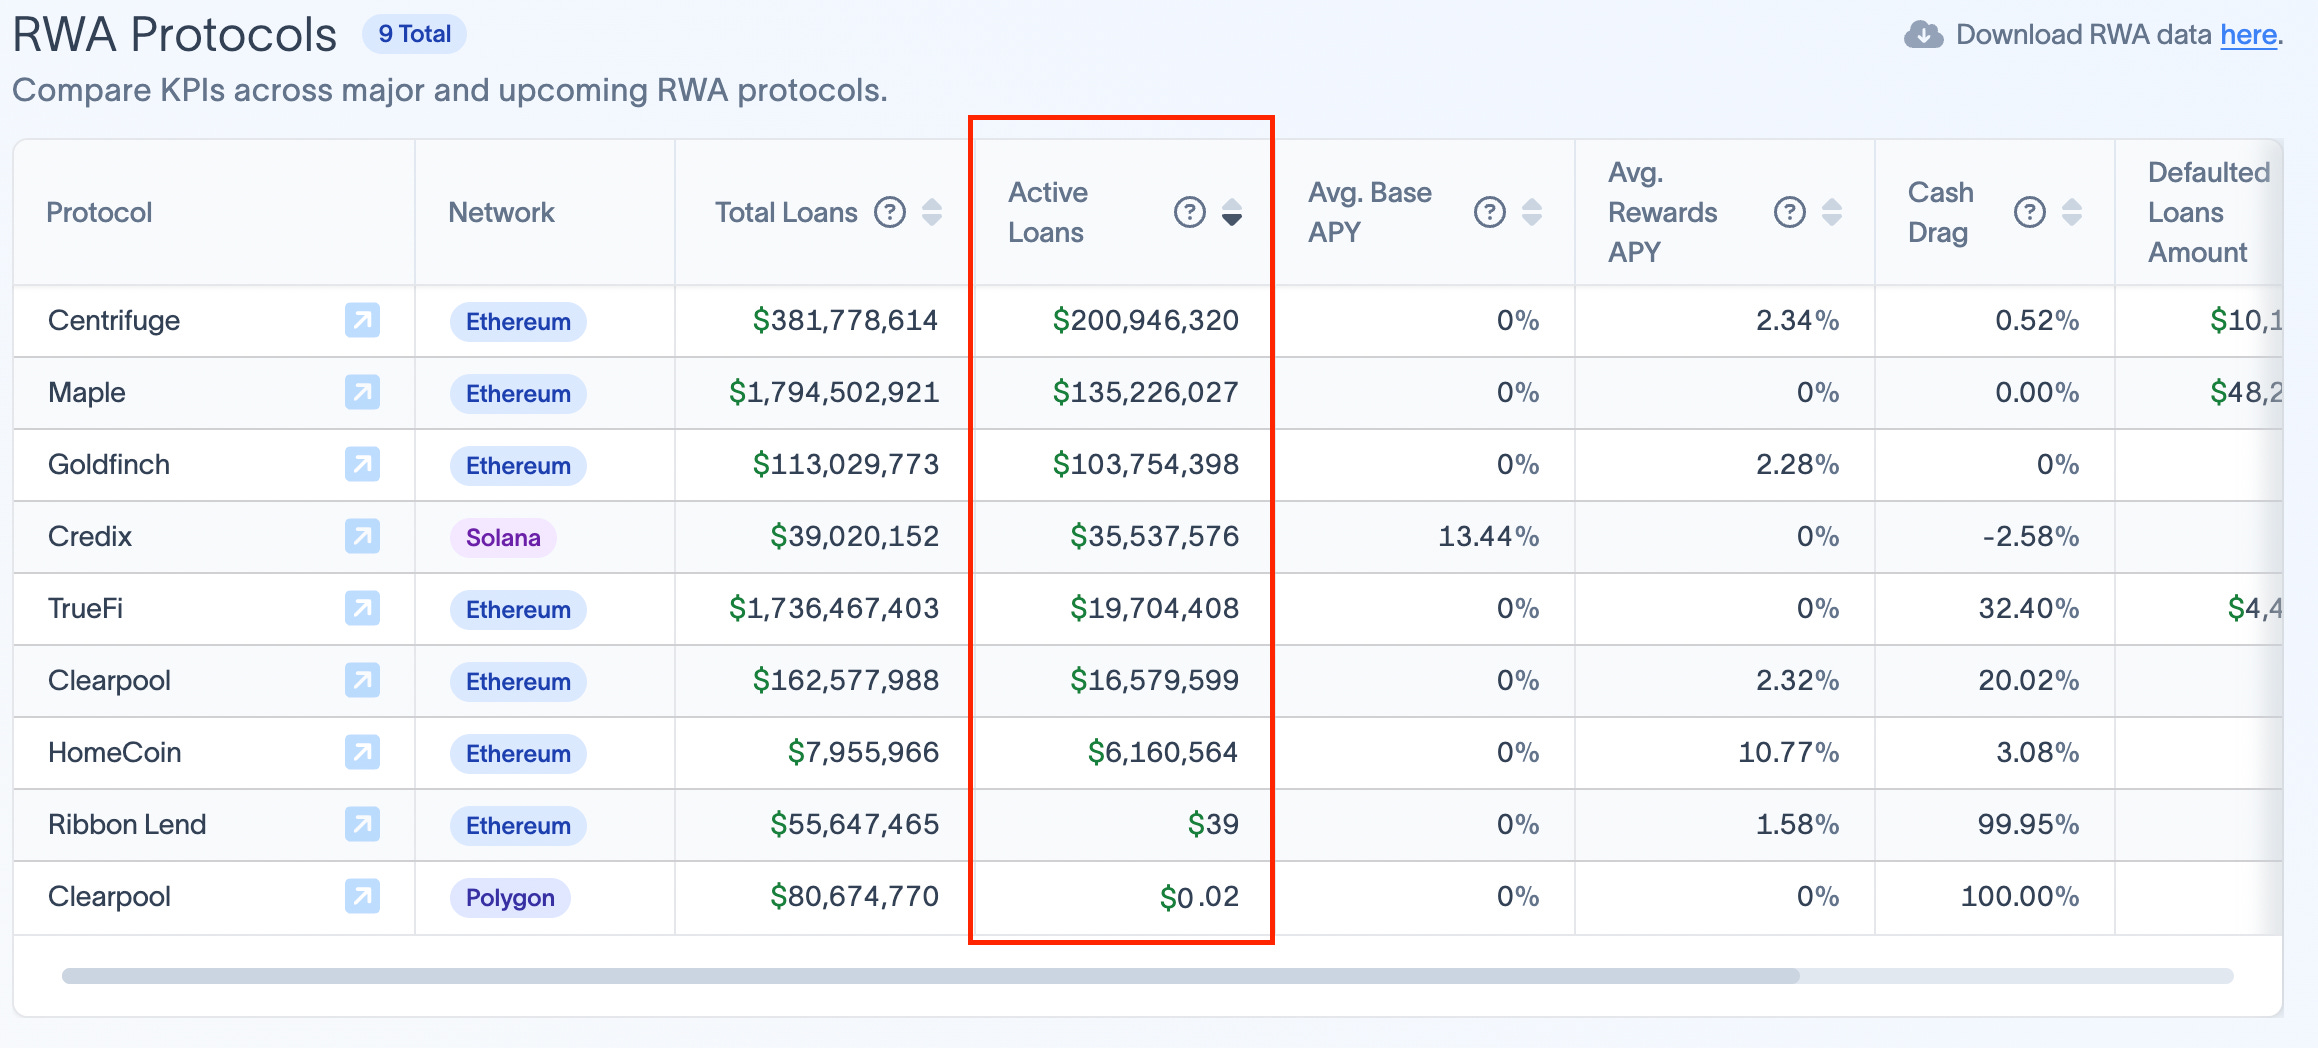Click the 'here' download link
2318x1048 pixels.
tap(2248, 35)
